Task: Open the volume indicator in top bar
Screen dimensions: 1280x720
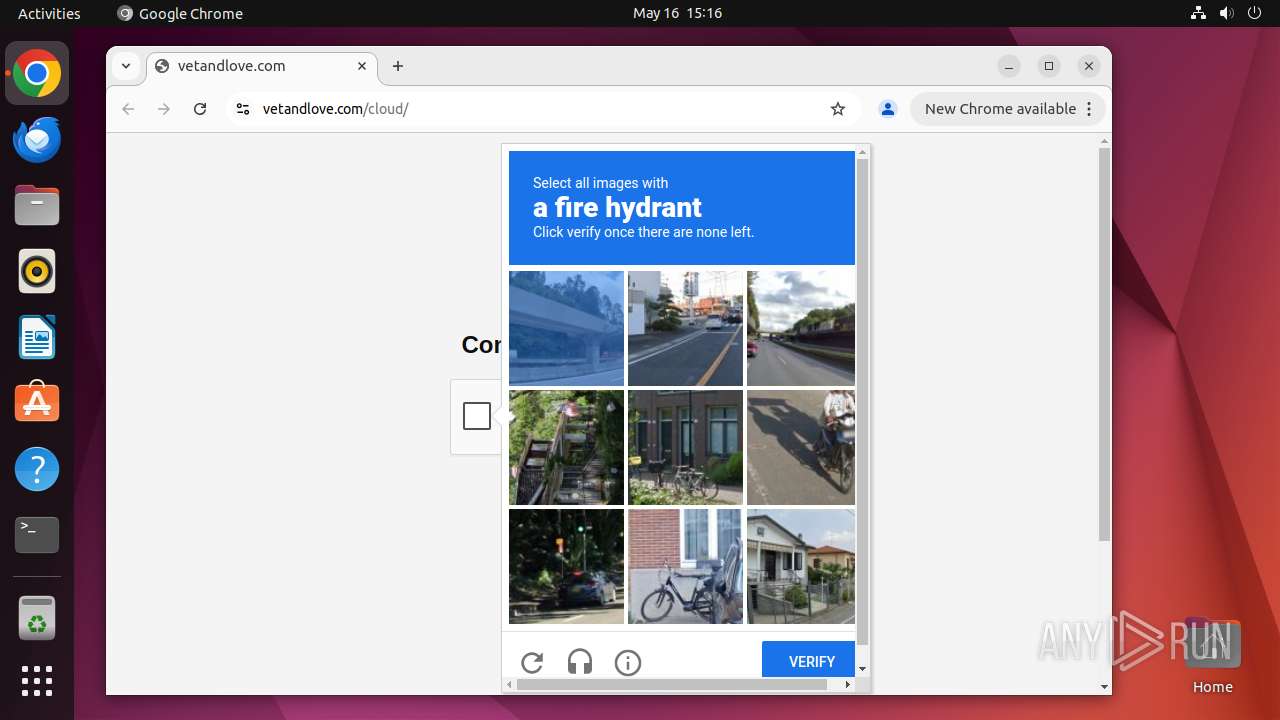Action: tap(1227, 13)
